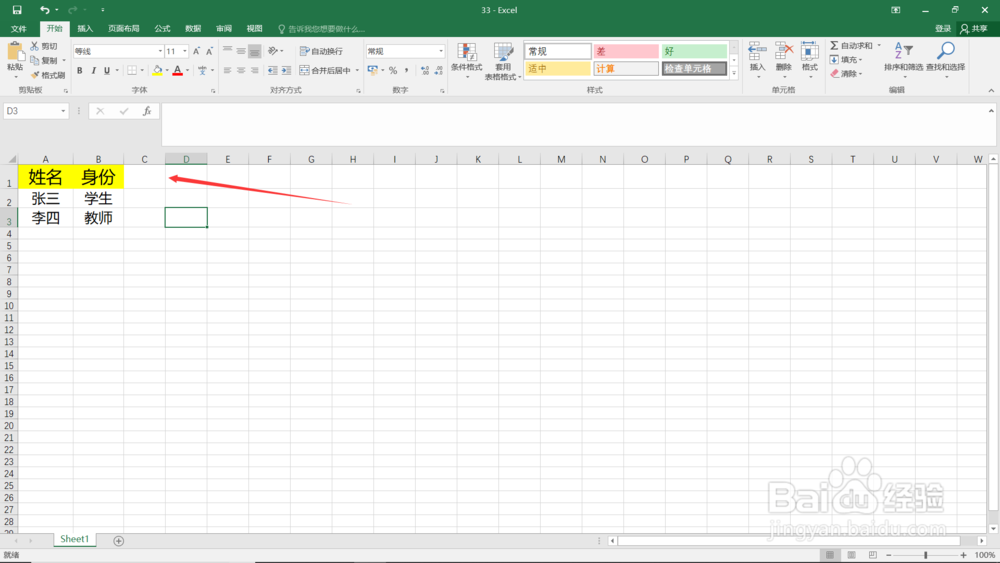Apply the 差 Bad cell style
Viewport: 1000px width, 563px height.
point(626,51)
